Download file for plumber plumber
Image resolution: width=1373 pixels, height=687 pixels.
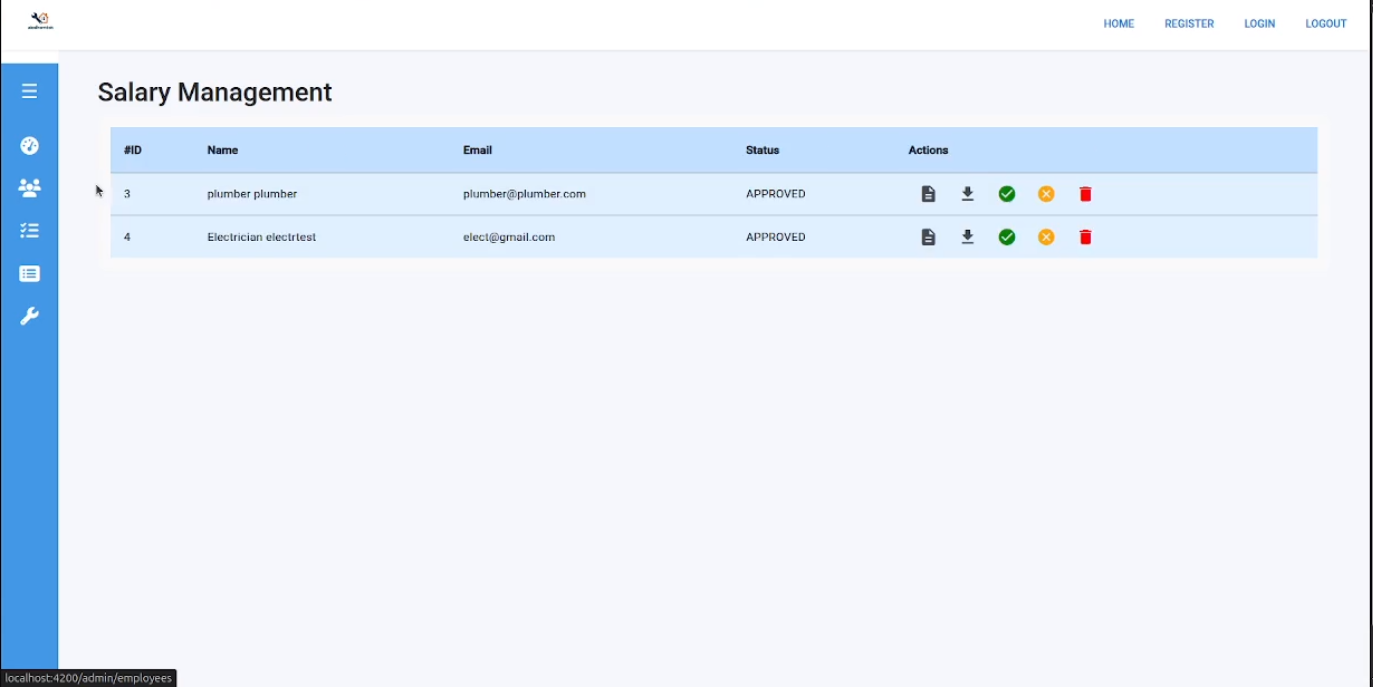(x=967, y=194)
